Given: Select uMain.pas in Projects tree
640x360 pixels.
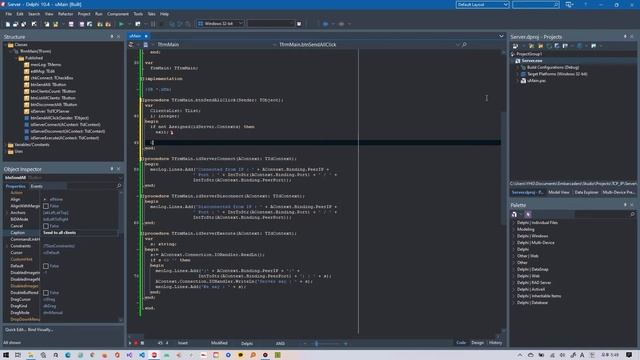Looking at the screenshot, I should point(536,81).
